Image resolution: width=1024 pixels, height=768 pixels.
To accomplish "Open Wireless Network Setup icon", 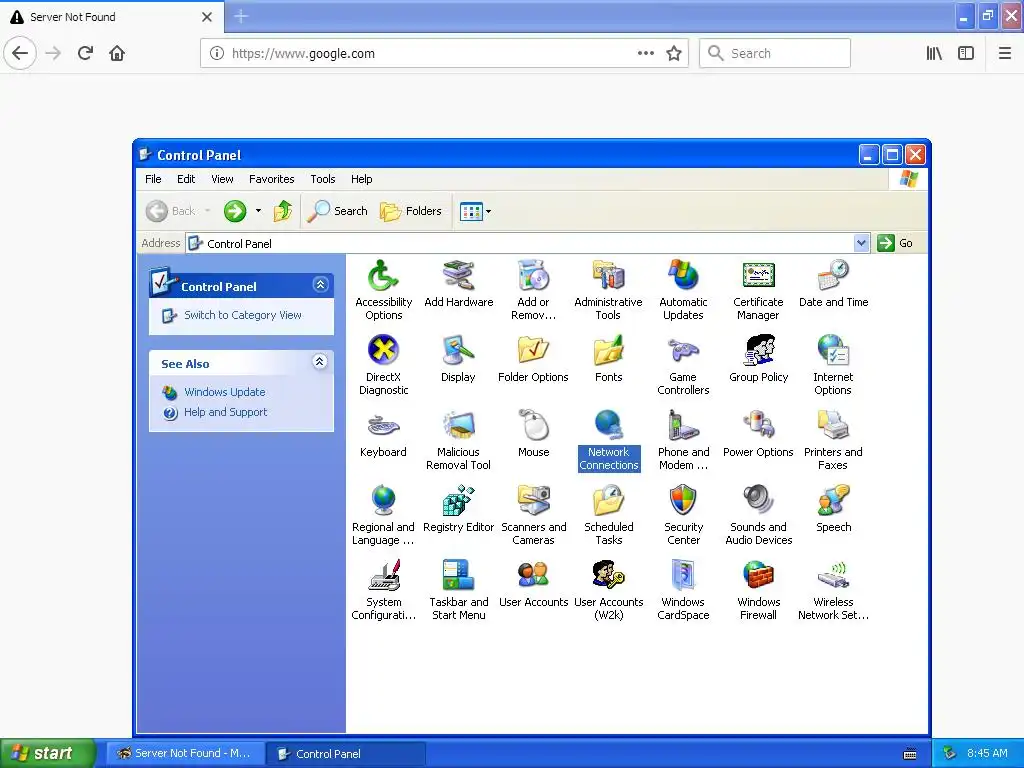I will (833, 590).
